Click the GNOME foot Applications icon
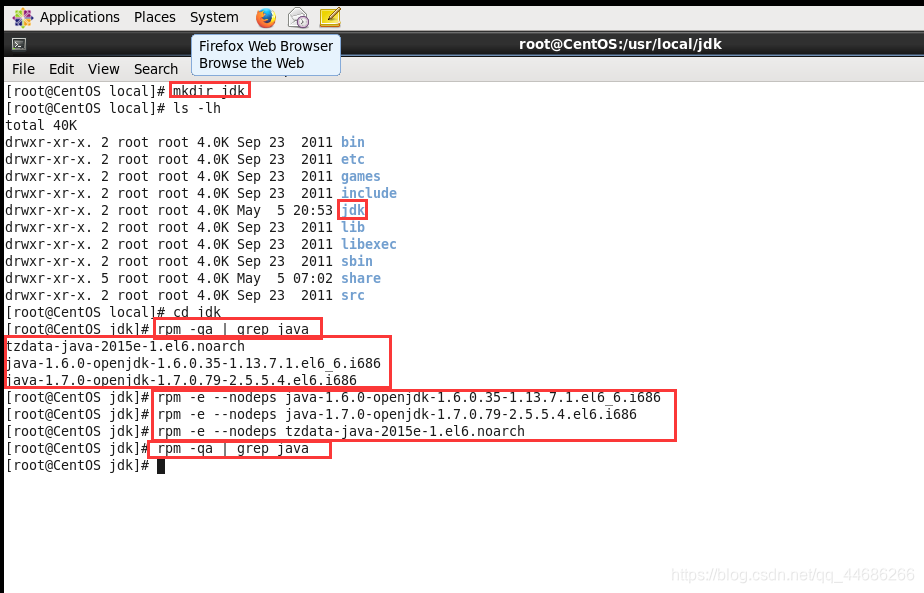This screenshot has height=593, width=924. pyautogui.click(x=23, y=18)
